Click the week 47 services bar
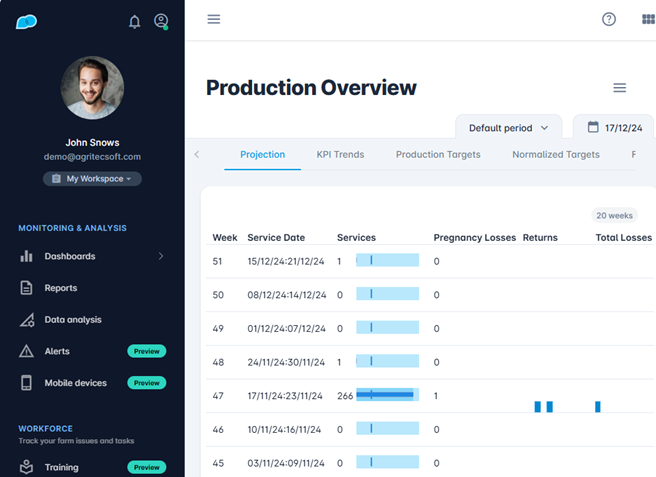Screen dimensions: 656x477 387,396
